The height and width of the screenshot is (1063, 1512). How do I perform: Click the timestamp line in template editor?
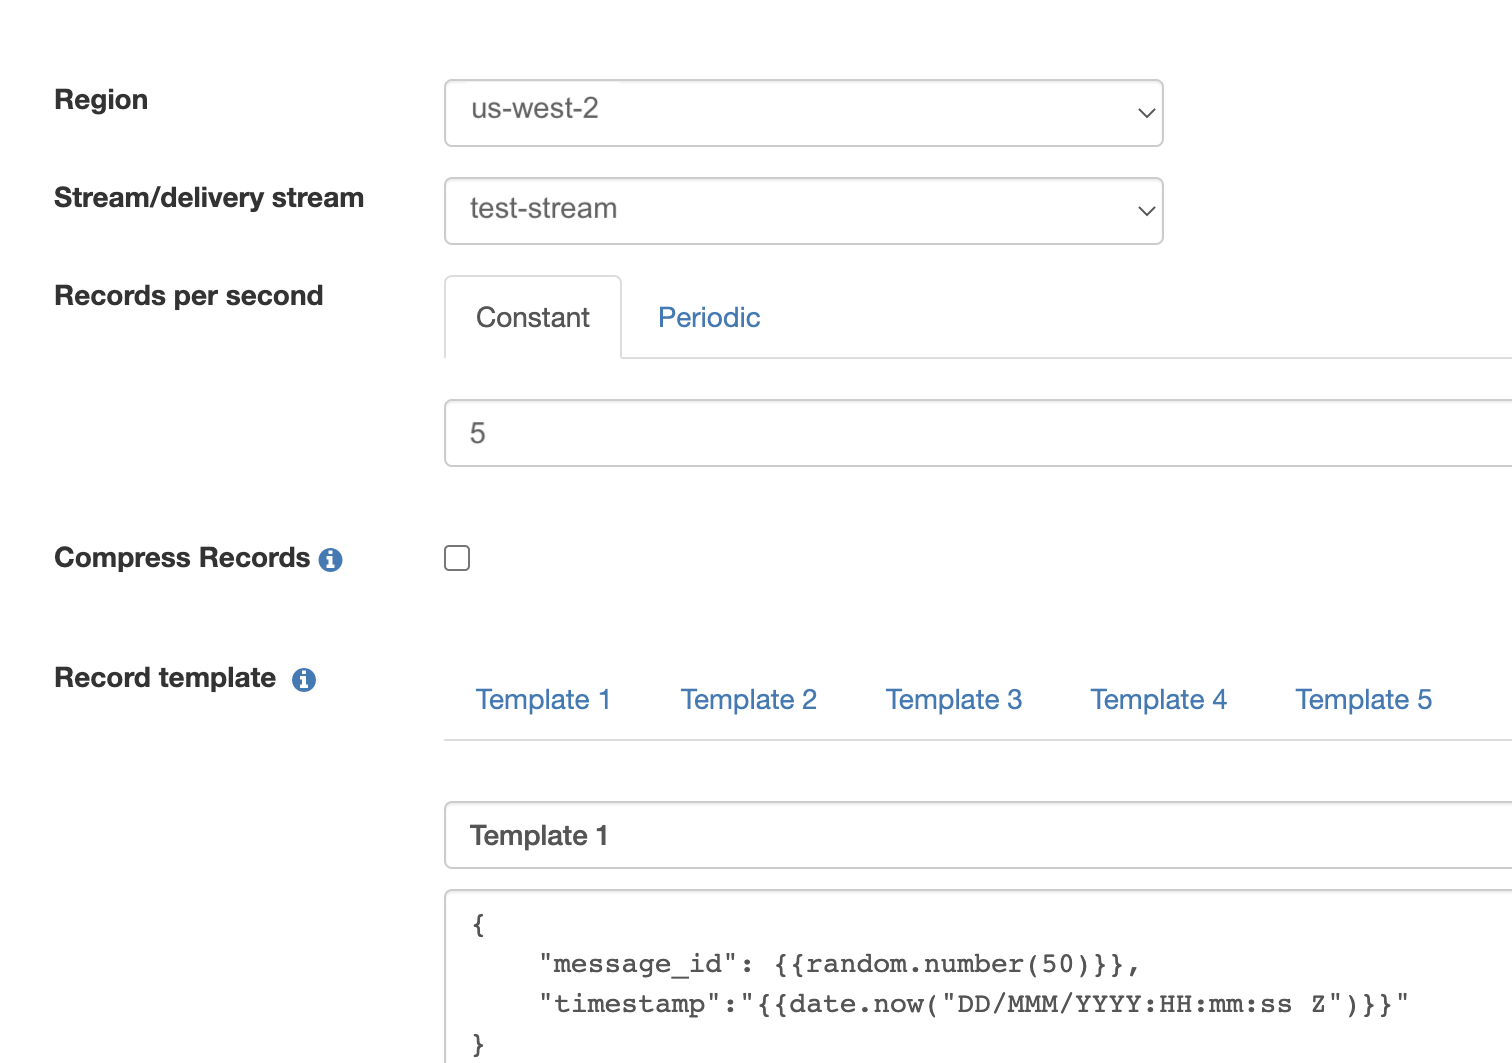973,1004
